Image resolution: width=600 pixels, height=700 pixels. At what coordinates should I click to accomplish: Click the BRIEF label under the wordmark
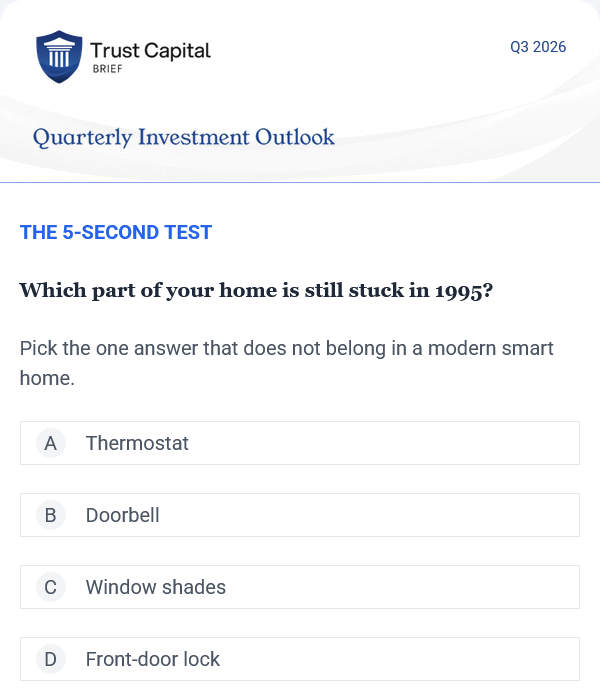click(107, 69)
